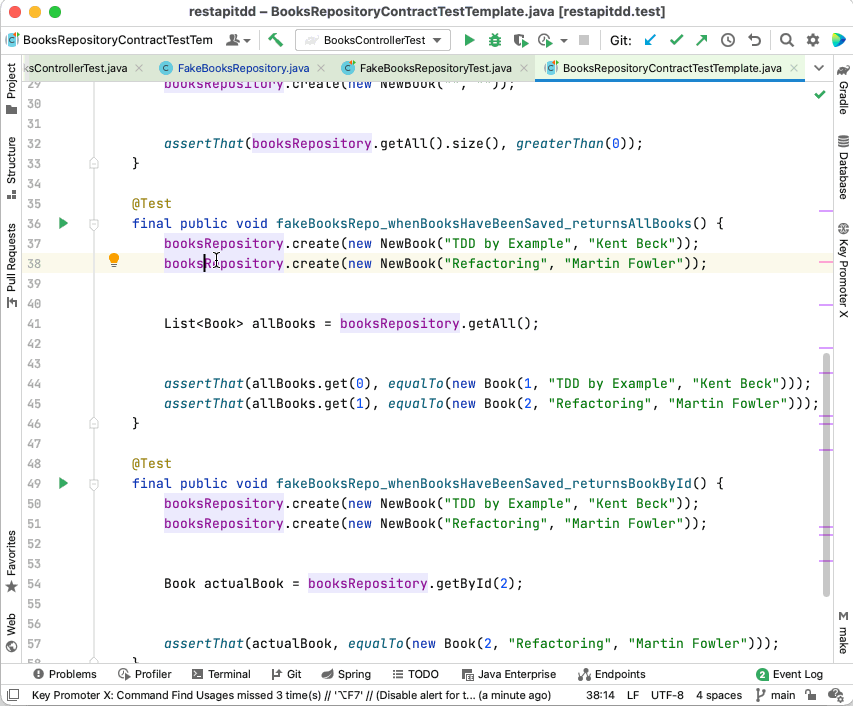Click the profiler run icon
This screenshot has height=706, width=853.
(x=545, y=40)
